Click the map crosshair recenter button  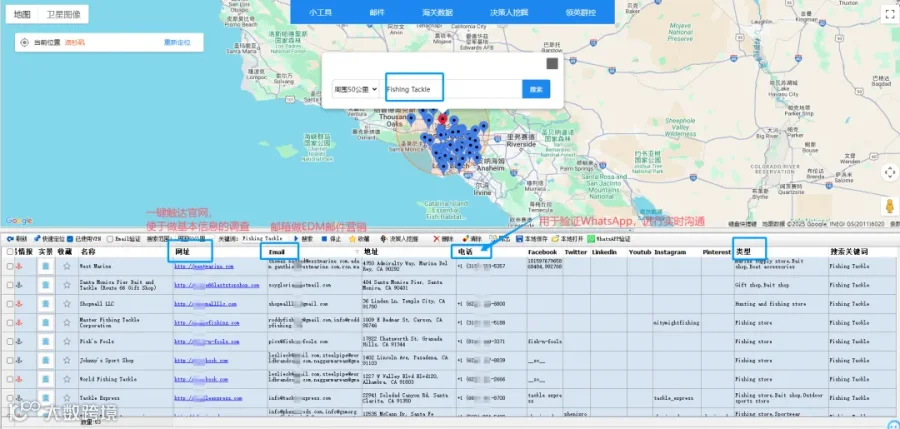(890, 172)
